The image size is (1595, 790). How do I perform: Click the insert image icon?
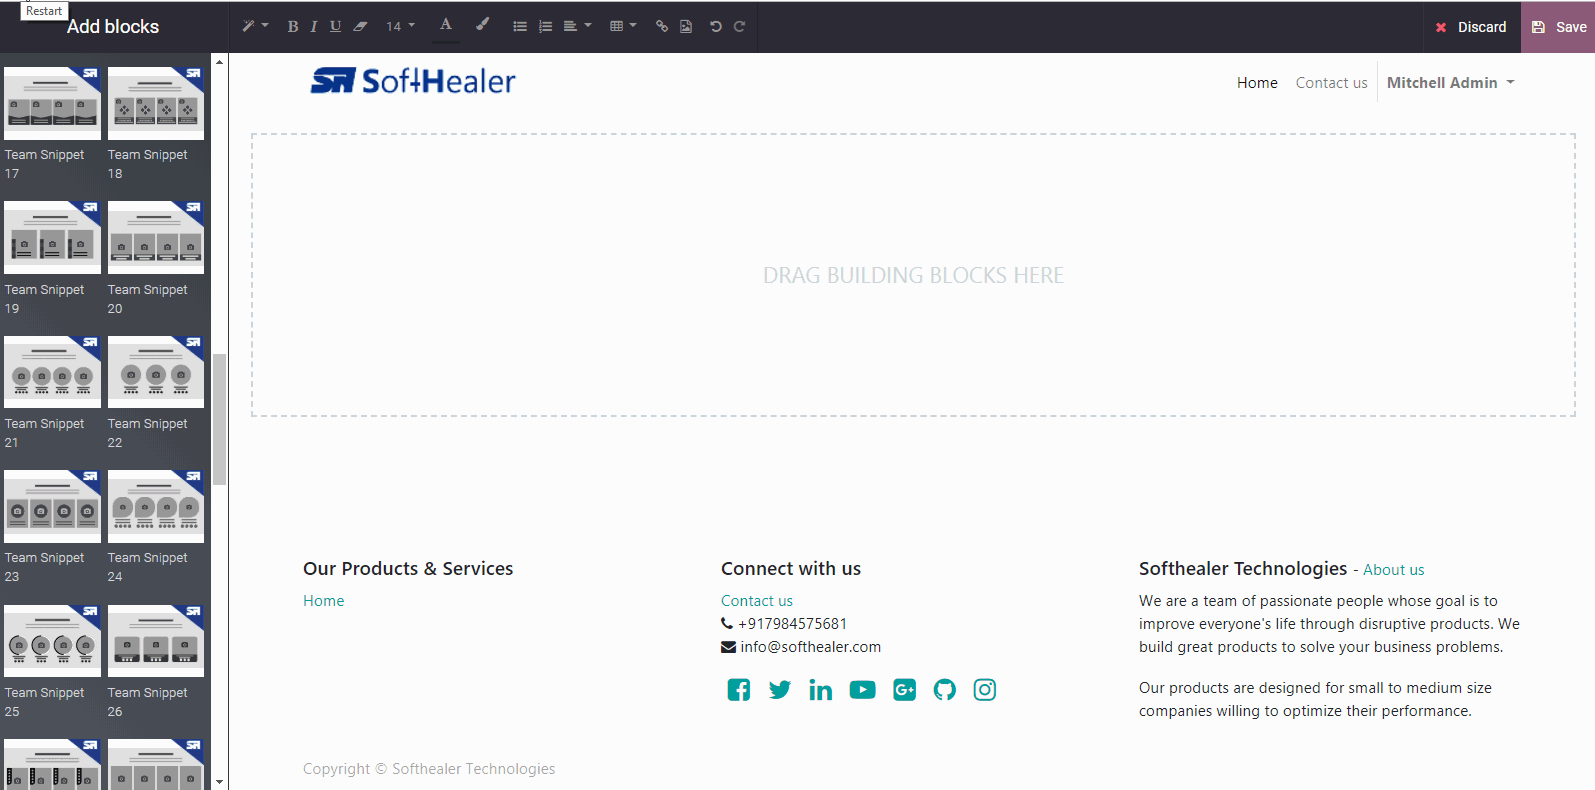tap(686, 26)
